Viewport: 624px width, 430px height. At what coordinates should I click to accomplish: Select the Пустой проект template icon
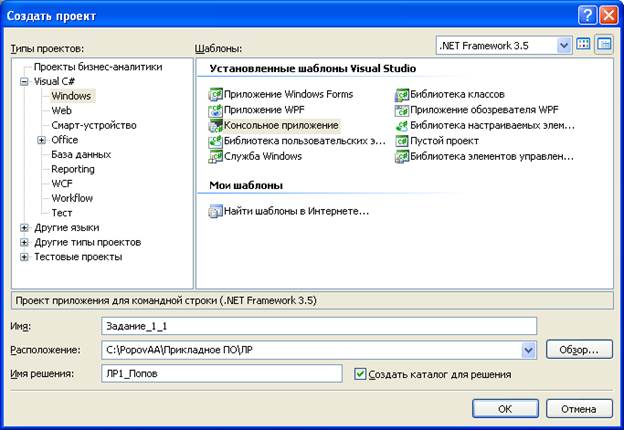pyautogui.click(x=402, y=141)
